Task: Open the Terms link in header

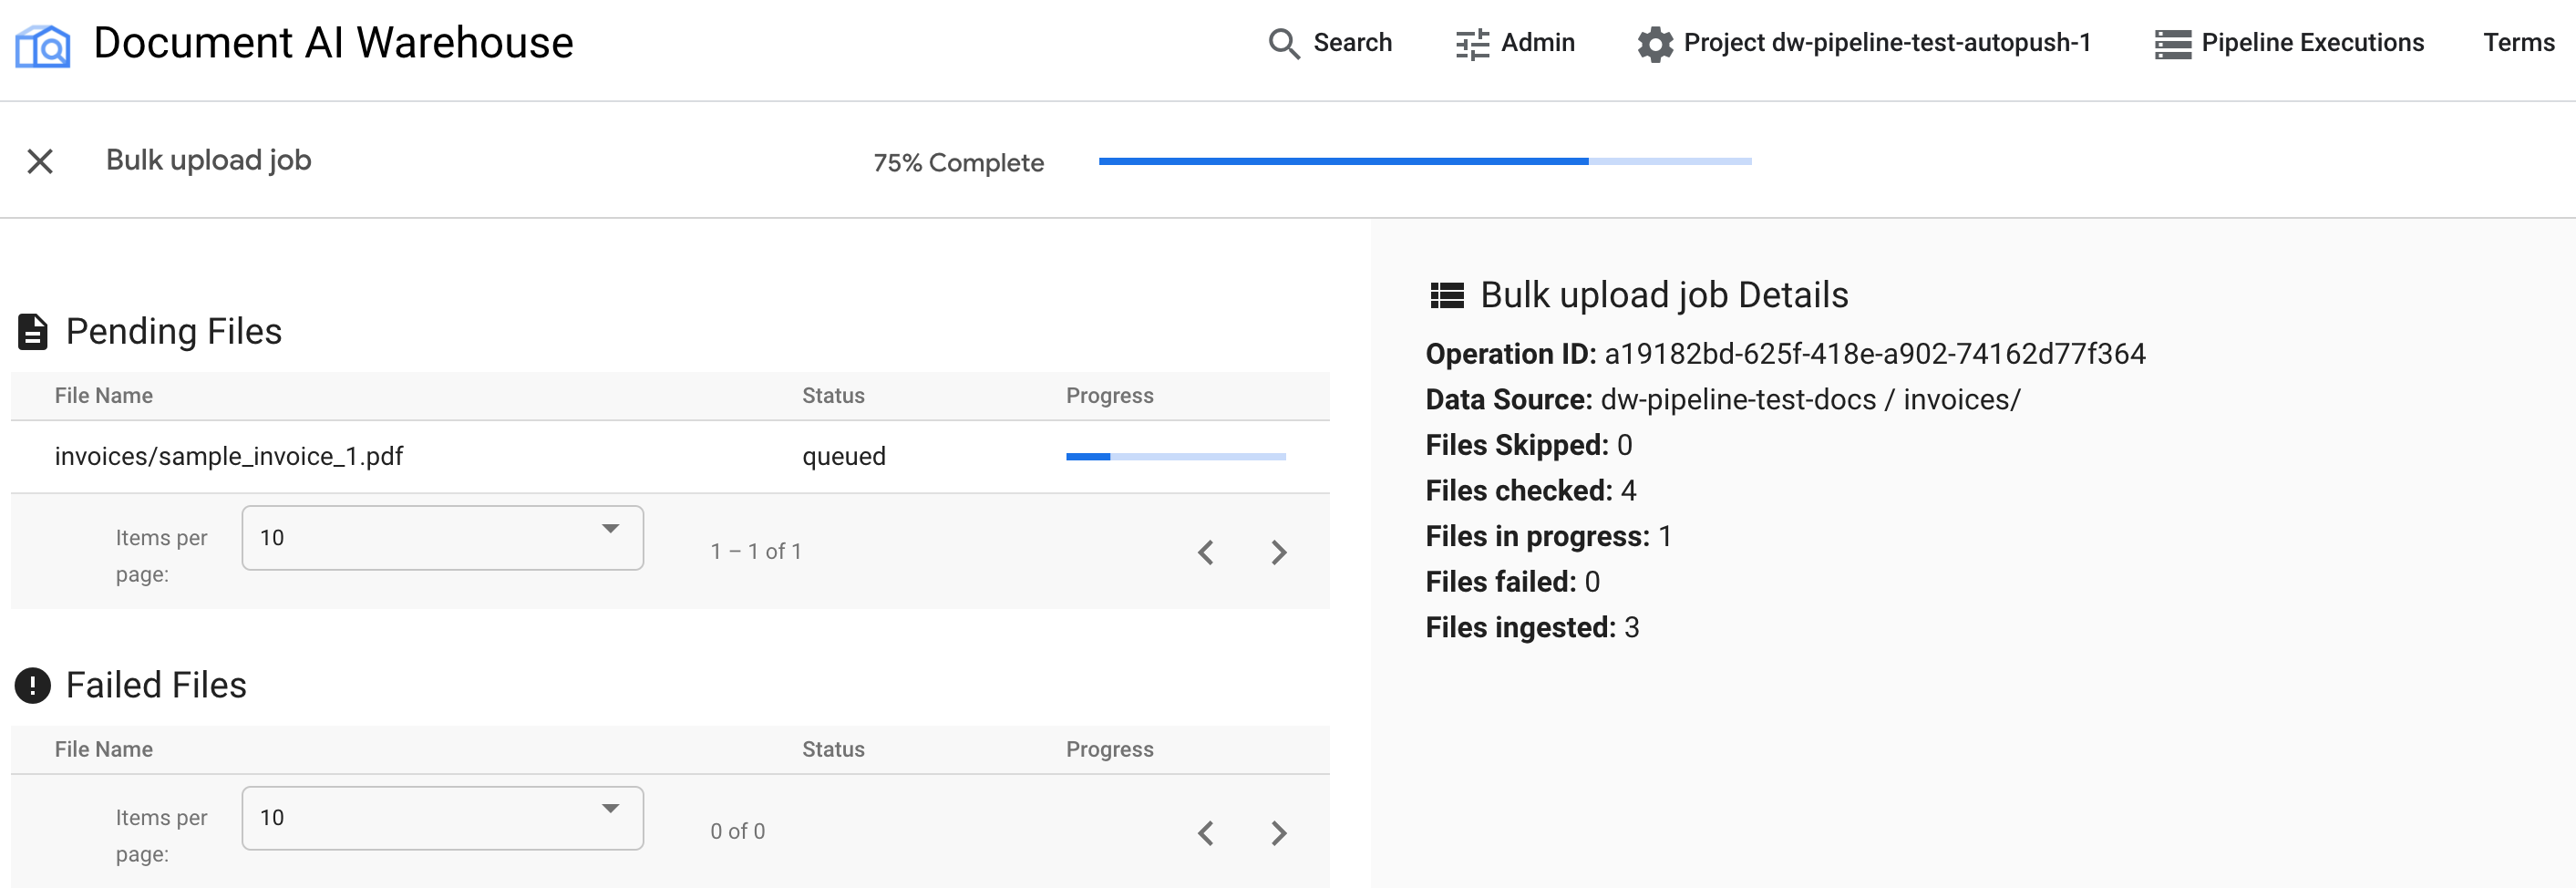Action: pyautogui.click(x=2518, y=43)
